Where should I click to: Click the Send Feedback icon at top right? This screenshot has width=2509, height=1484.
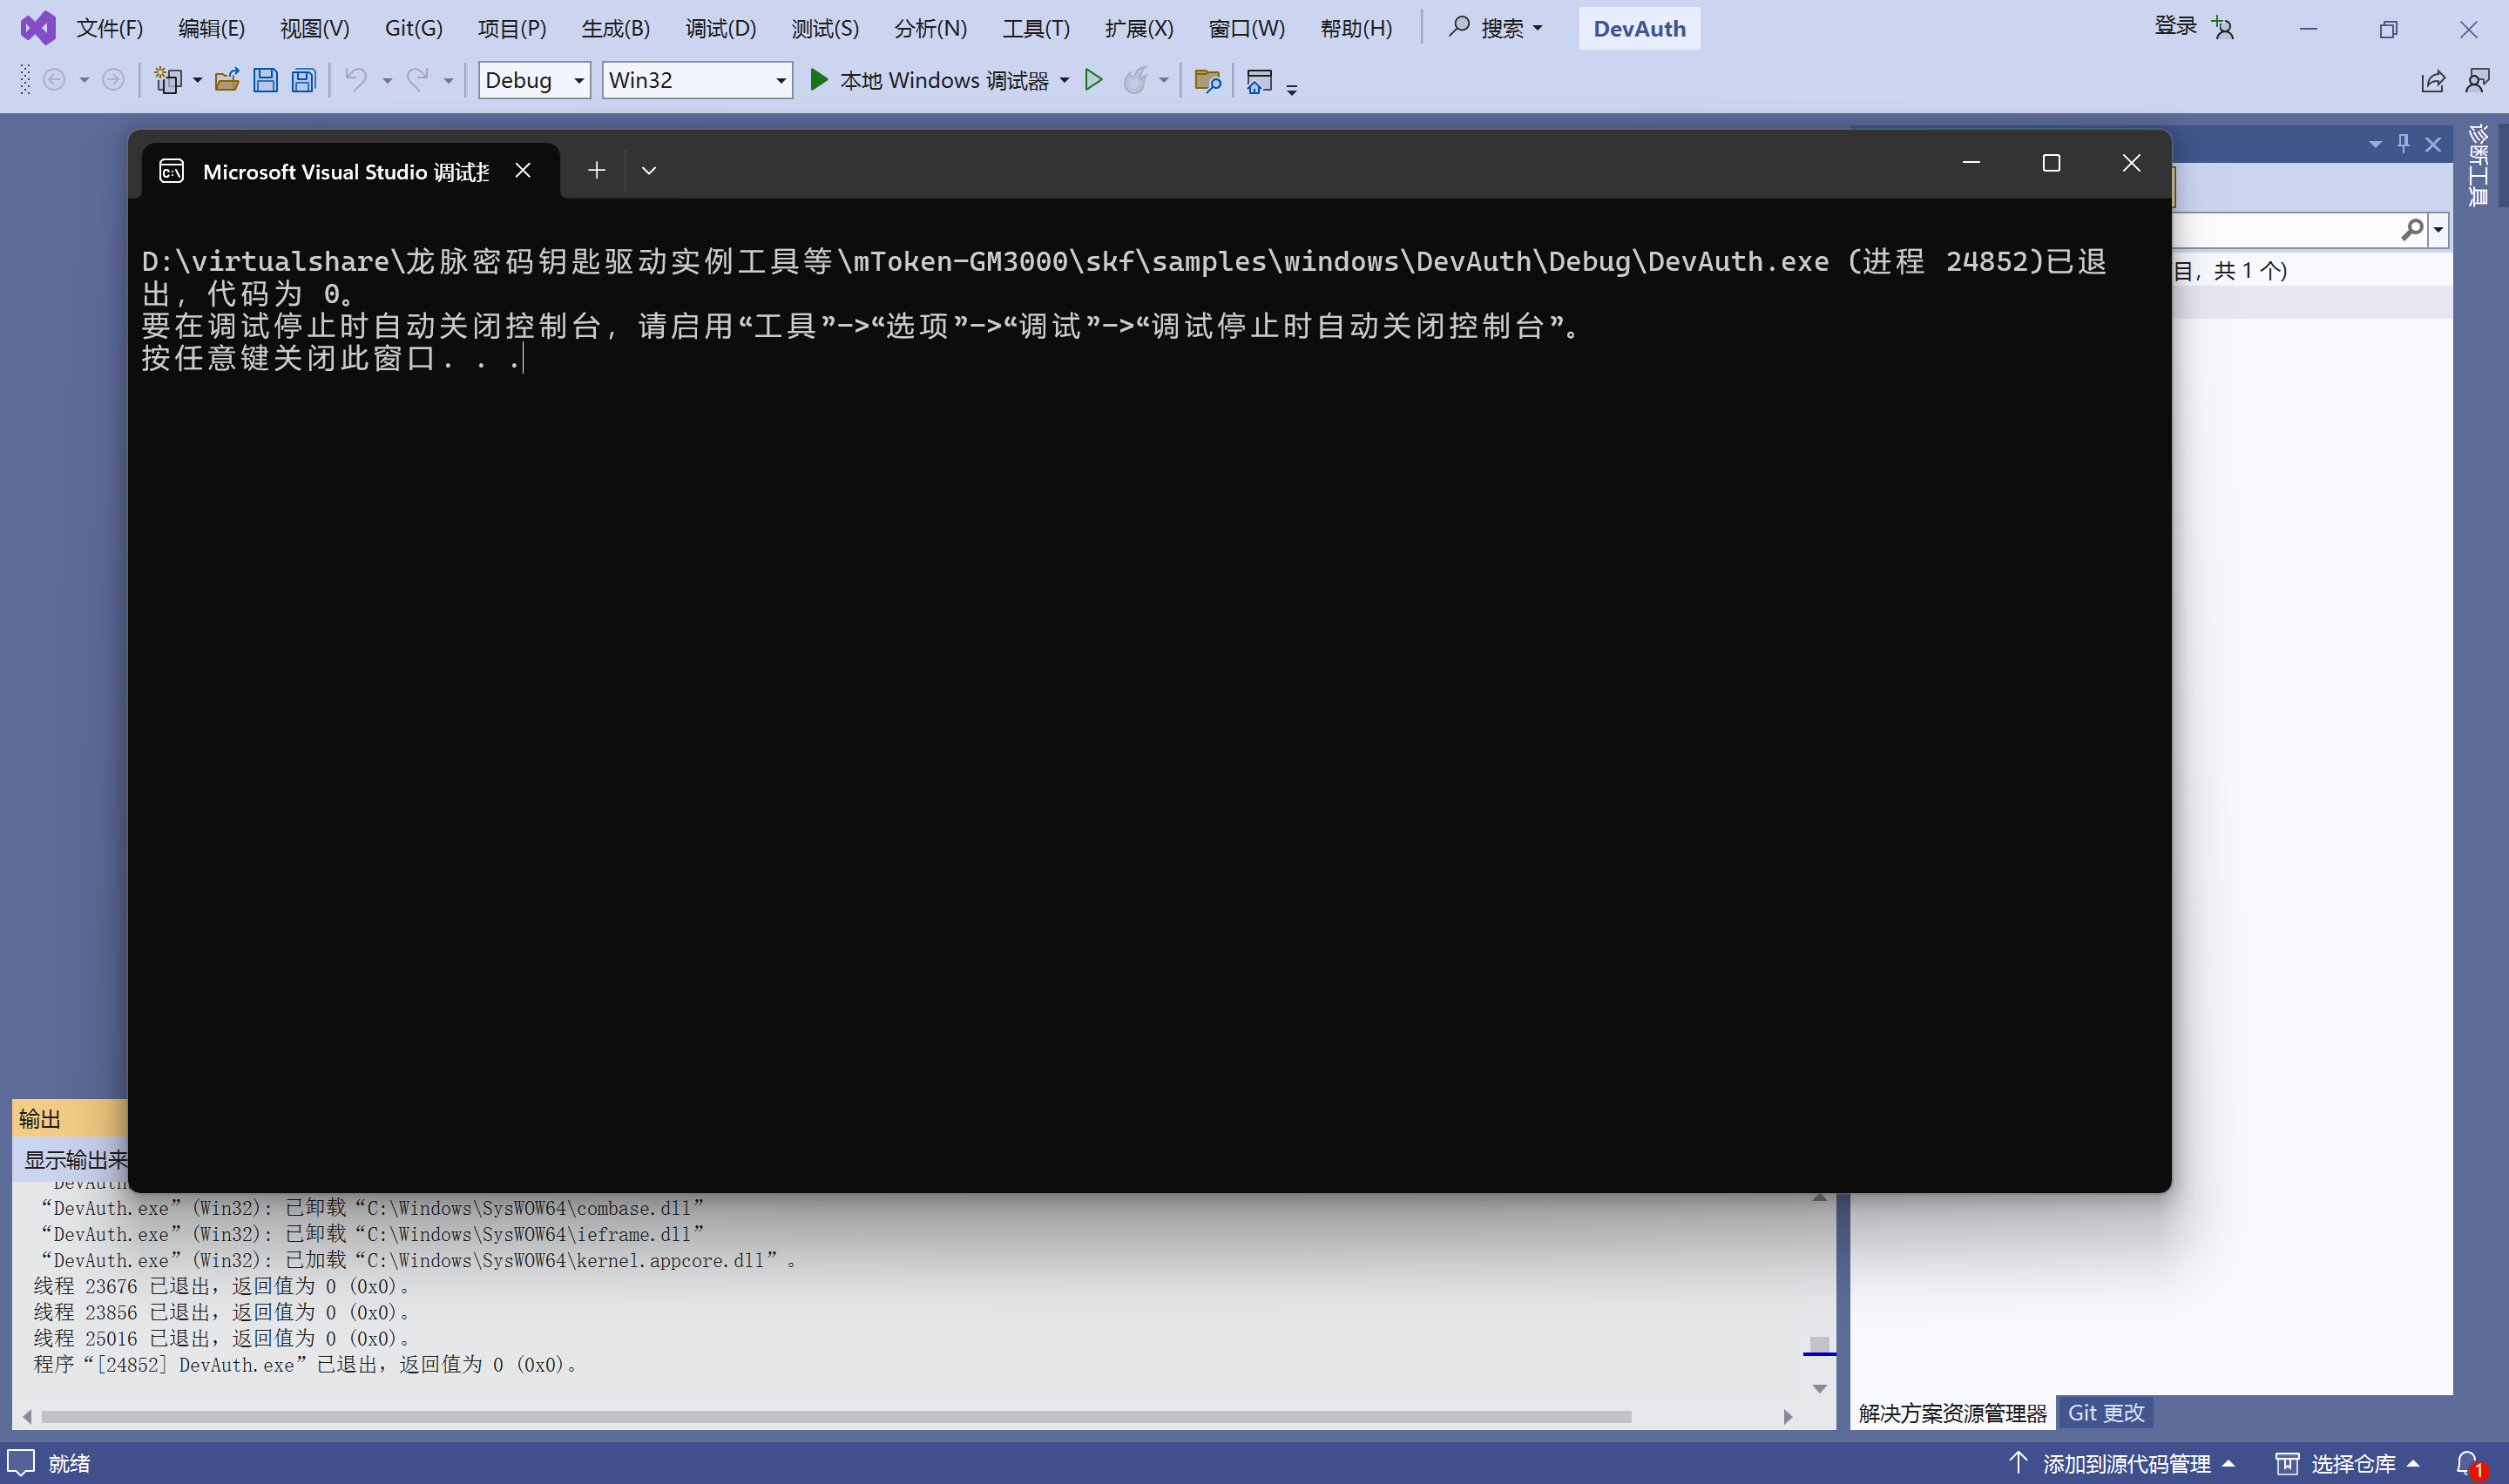(x=2478, y=80)
